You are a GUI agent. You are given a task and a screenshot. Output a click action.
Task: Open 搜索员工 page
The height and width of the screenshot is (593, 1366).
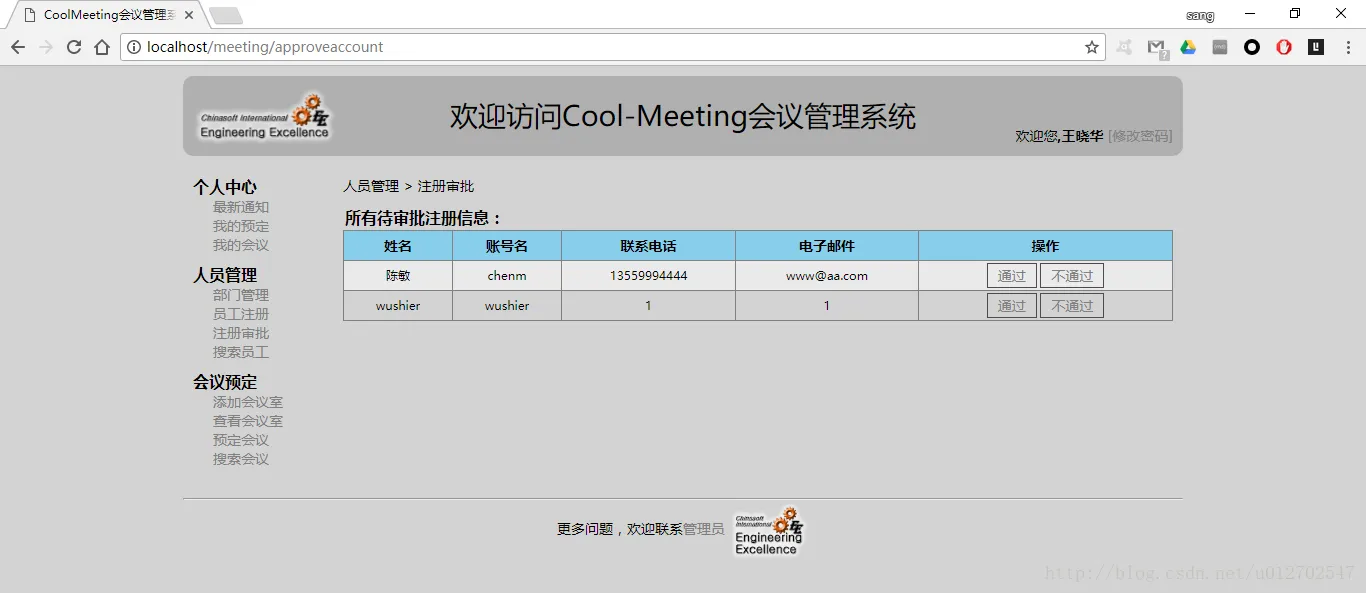point(241,352)
